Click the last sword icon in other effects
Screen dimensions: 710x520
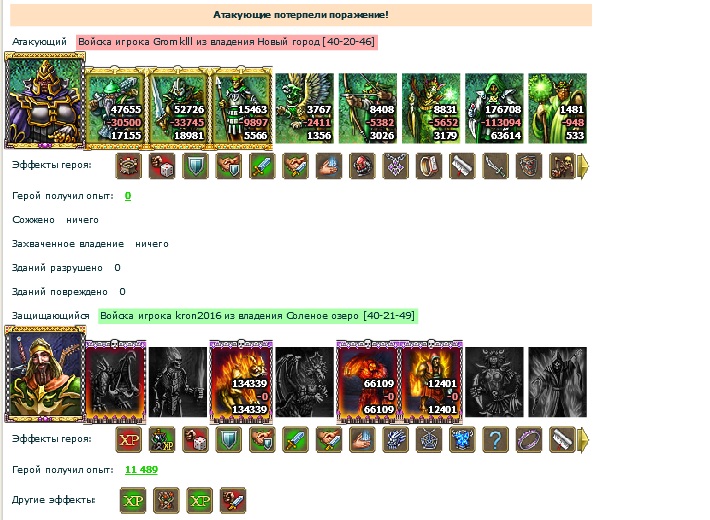(233, 501)
